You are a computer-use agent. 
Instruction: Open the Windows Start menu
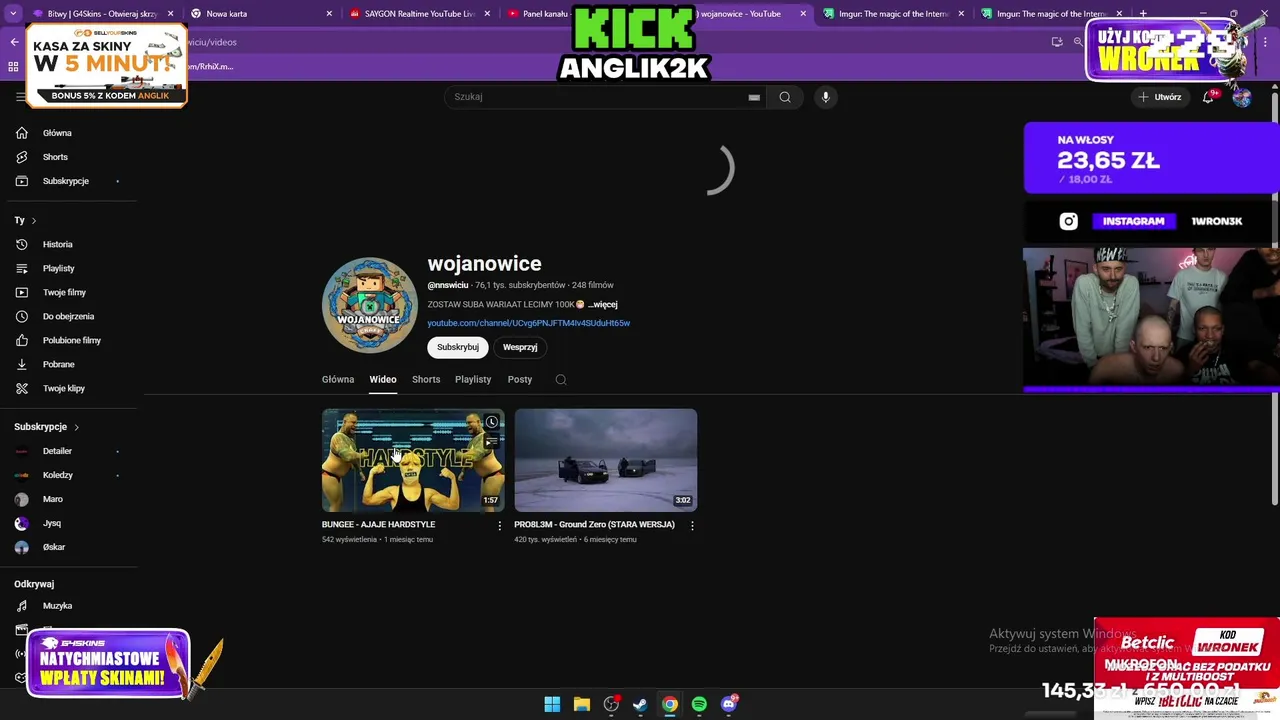pyautogui.click(x=552, y=704)
